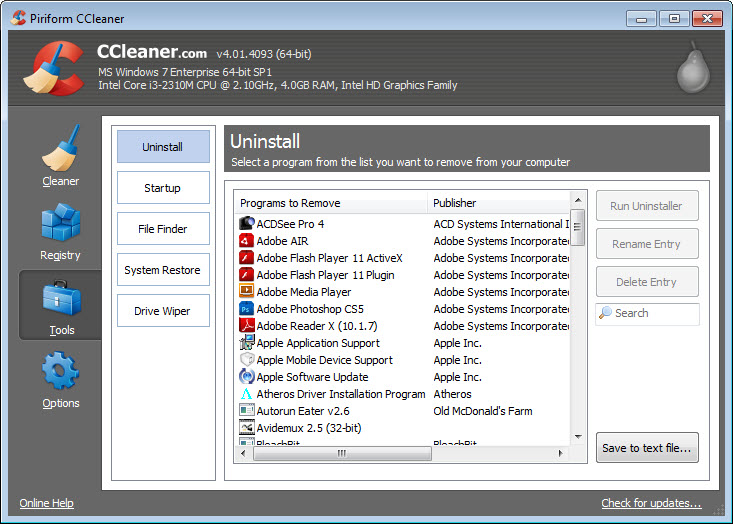Select the ACDSee Pro 4 program name

click(x=290, y=224)
